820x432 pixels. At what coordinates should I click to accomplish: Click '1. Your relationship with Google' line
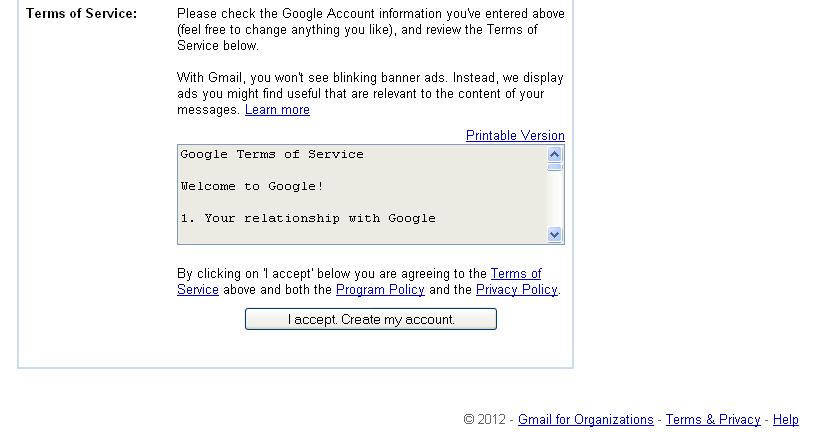coord(308,218)
